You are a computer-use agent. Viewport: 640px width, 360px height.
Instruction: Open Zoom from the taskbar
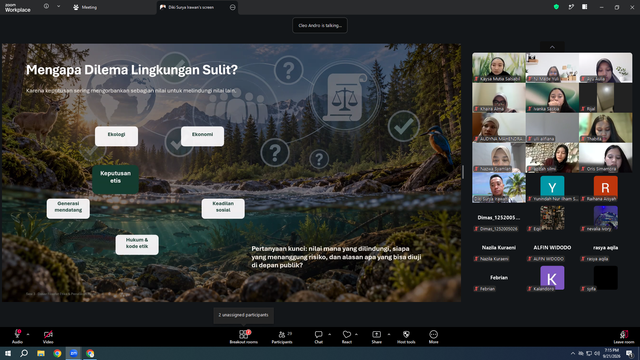click(74, 353)
